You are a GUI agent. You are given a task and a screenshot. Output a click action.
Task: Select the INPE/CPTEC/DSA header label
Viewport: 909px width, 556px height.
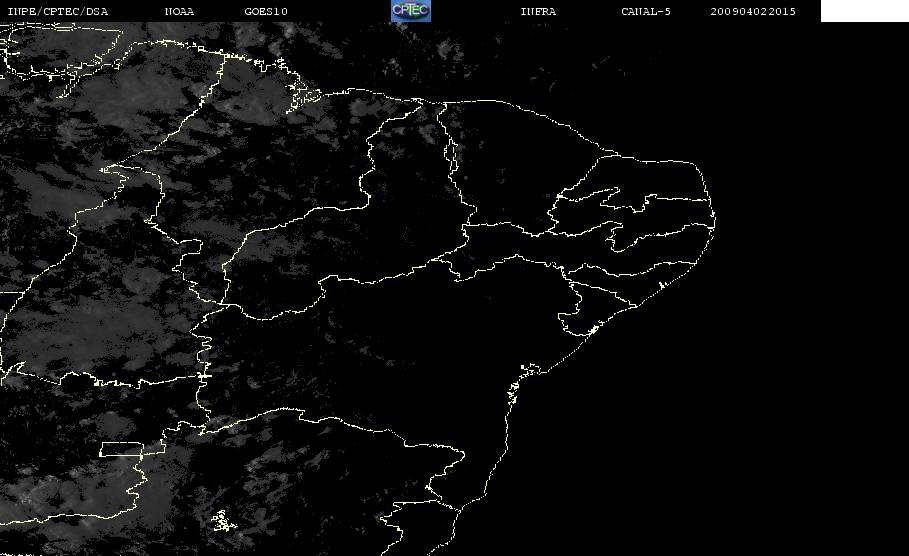coord(57,11)
